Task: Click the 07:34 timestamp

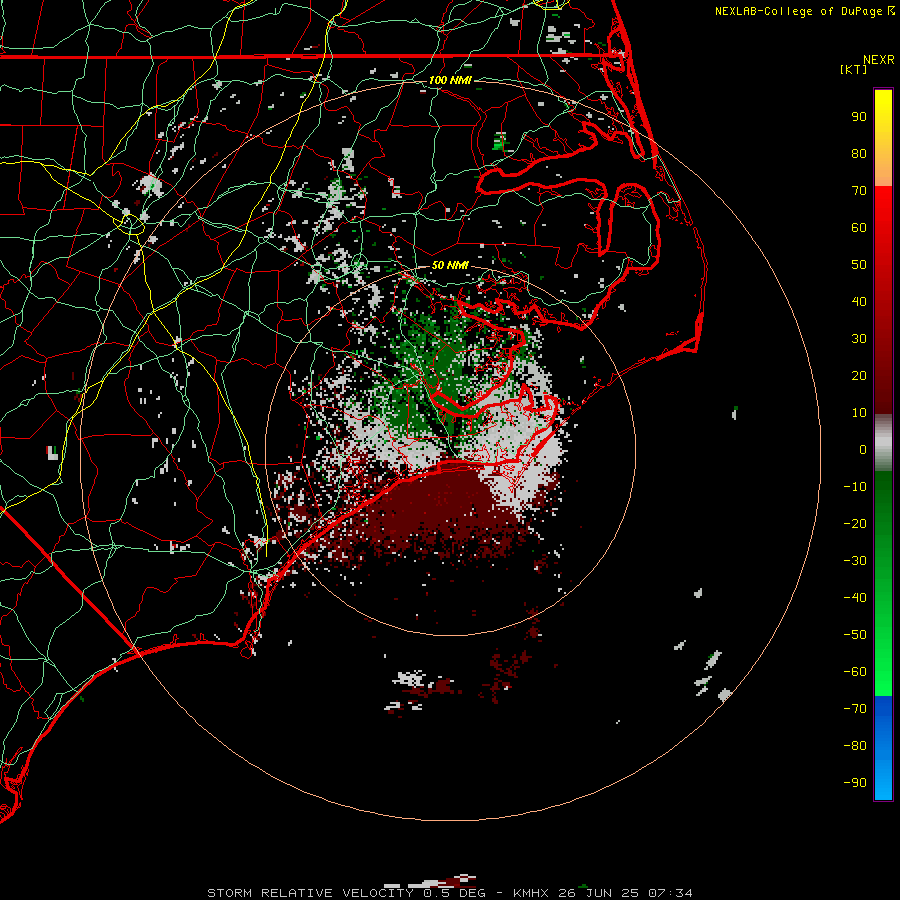Action: [670, 893]
